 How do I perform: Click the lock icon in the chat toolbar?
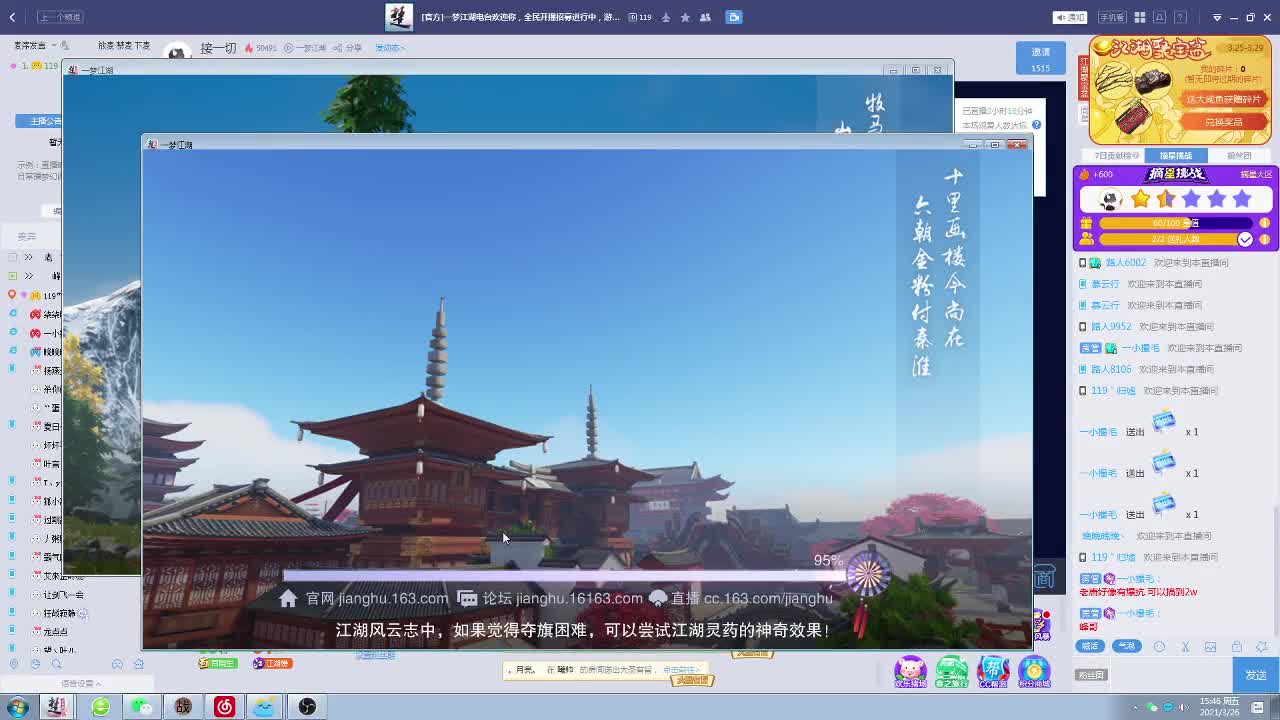(x=1237, y=647)
